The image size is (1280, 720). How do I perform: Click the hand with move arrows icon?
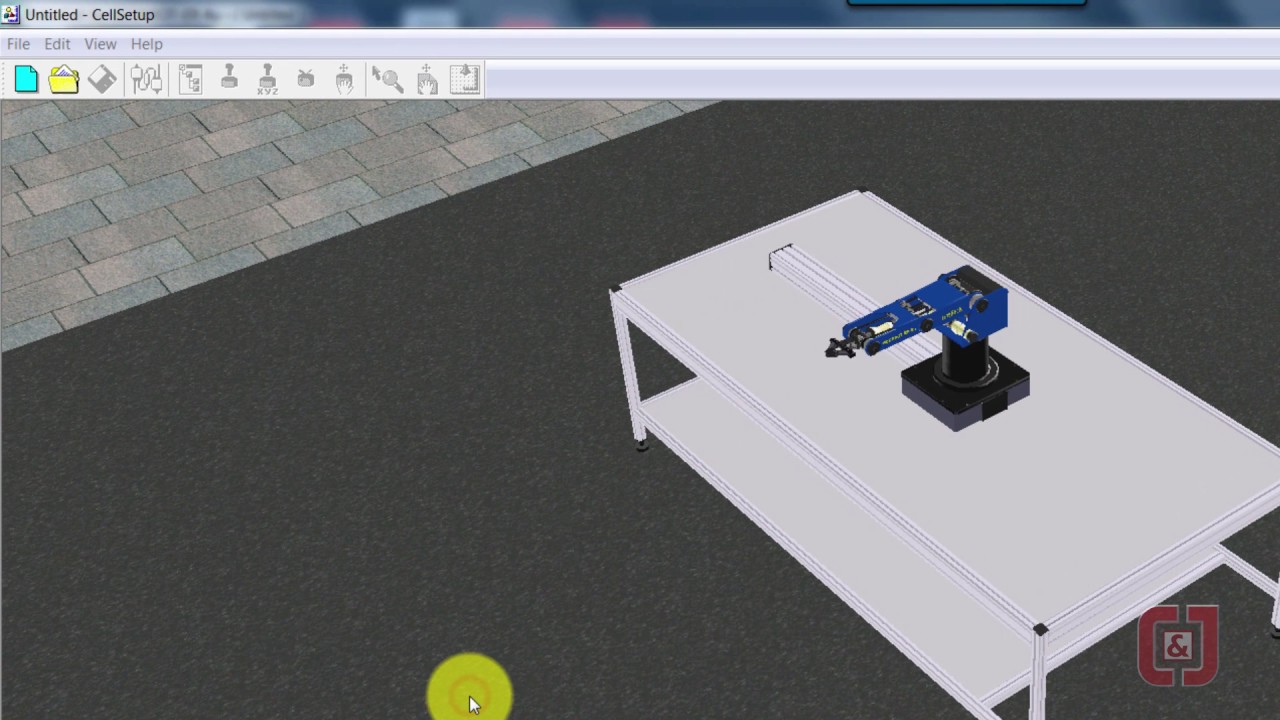coord(344,80)
